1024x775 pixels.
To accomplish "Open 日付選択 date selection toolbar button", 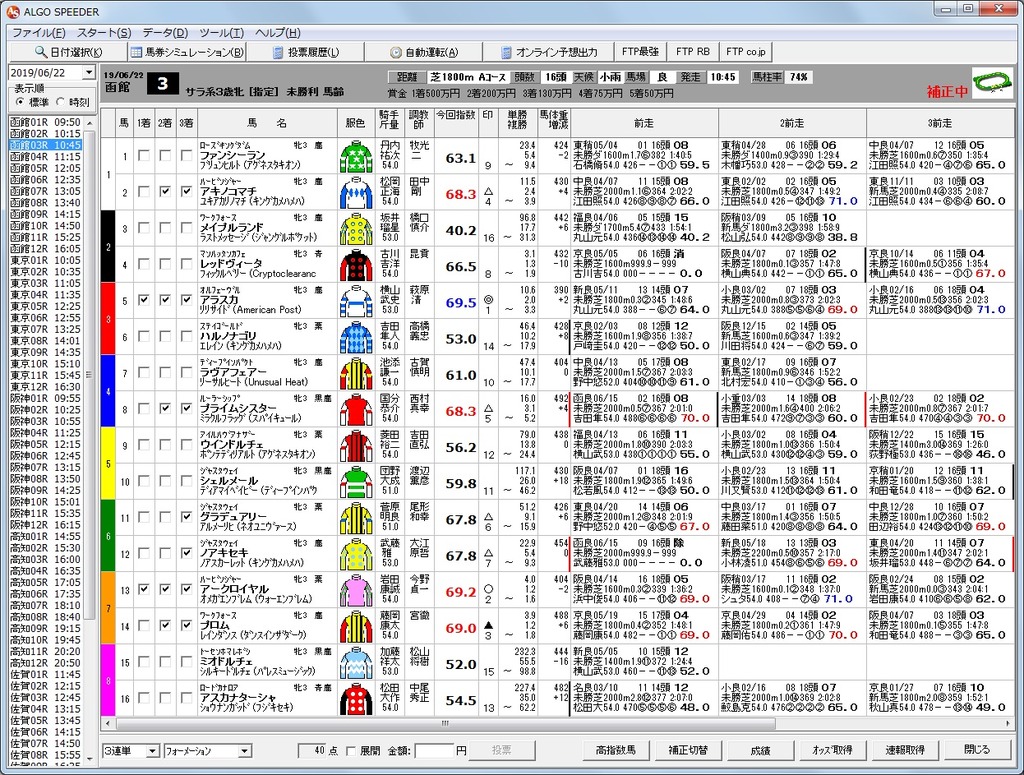I will [68, 52].
